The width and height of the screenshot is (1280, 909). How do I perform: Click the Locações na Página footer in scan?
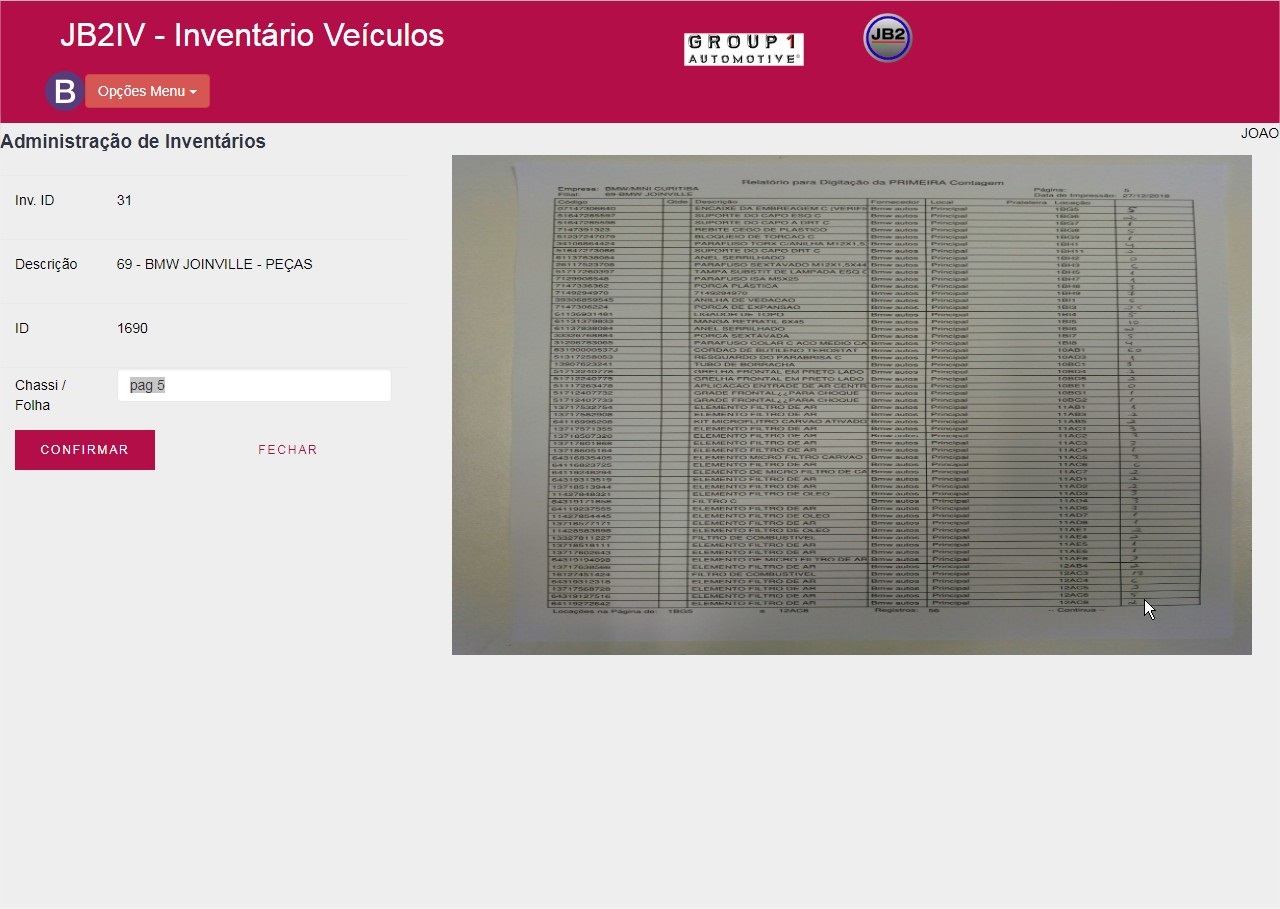tap(606, 610)
